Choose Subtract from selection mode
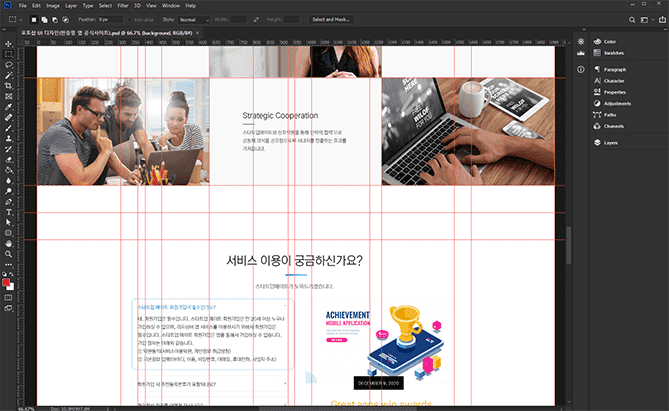 click(x=55, y=20)
